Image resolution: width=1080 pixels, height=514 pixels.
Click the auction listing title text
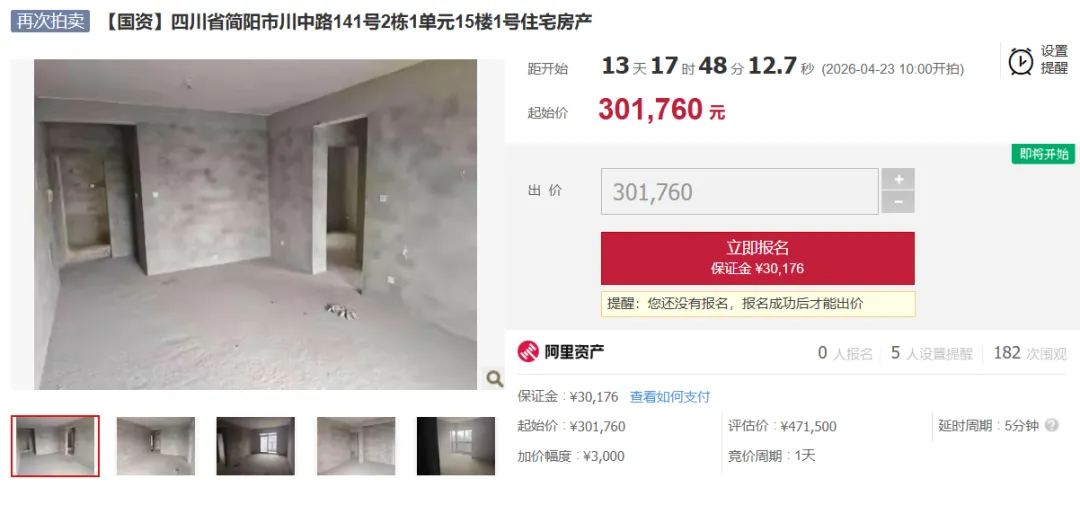(348, 22)
